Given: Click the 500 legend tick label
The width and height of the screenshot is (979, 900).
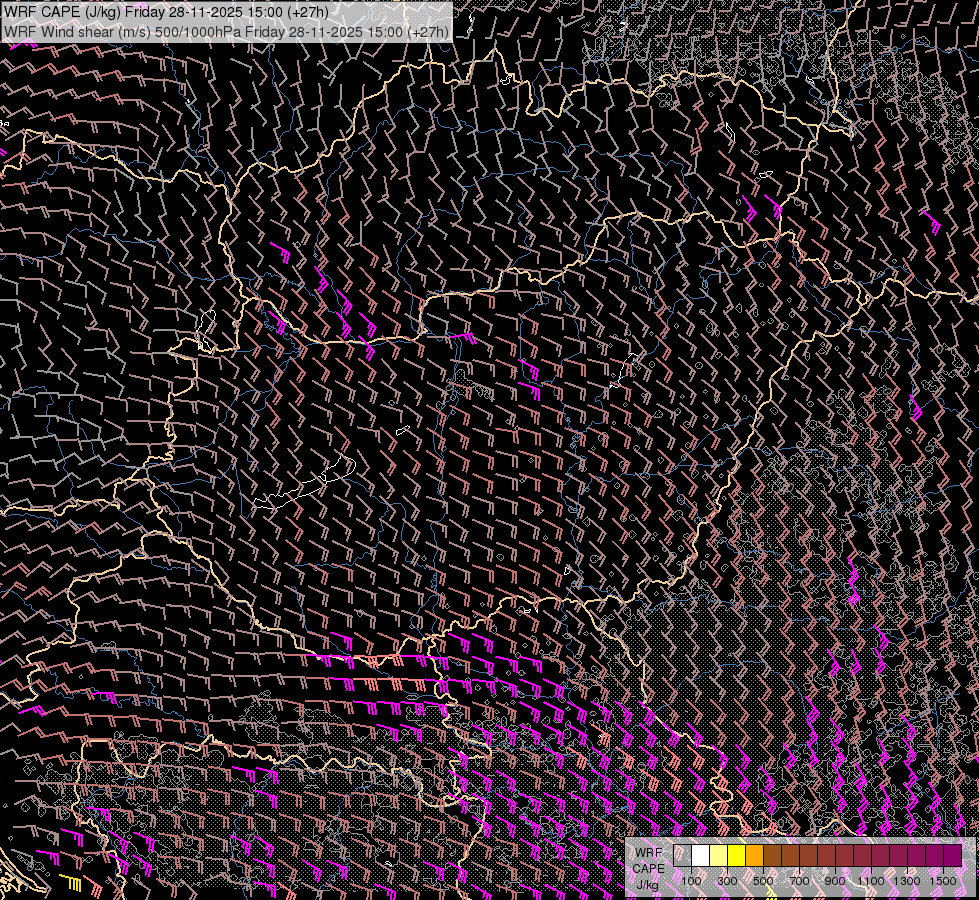Looking at the screenshot, I should coord(763,881).
